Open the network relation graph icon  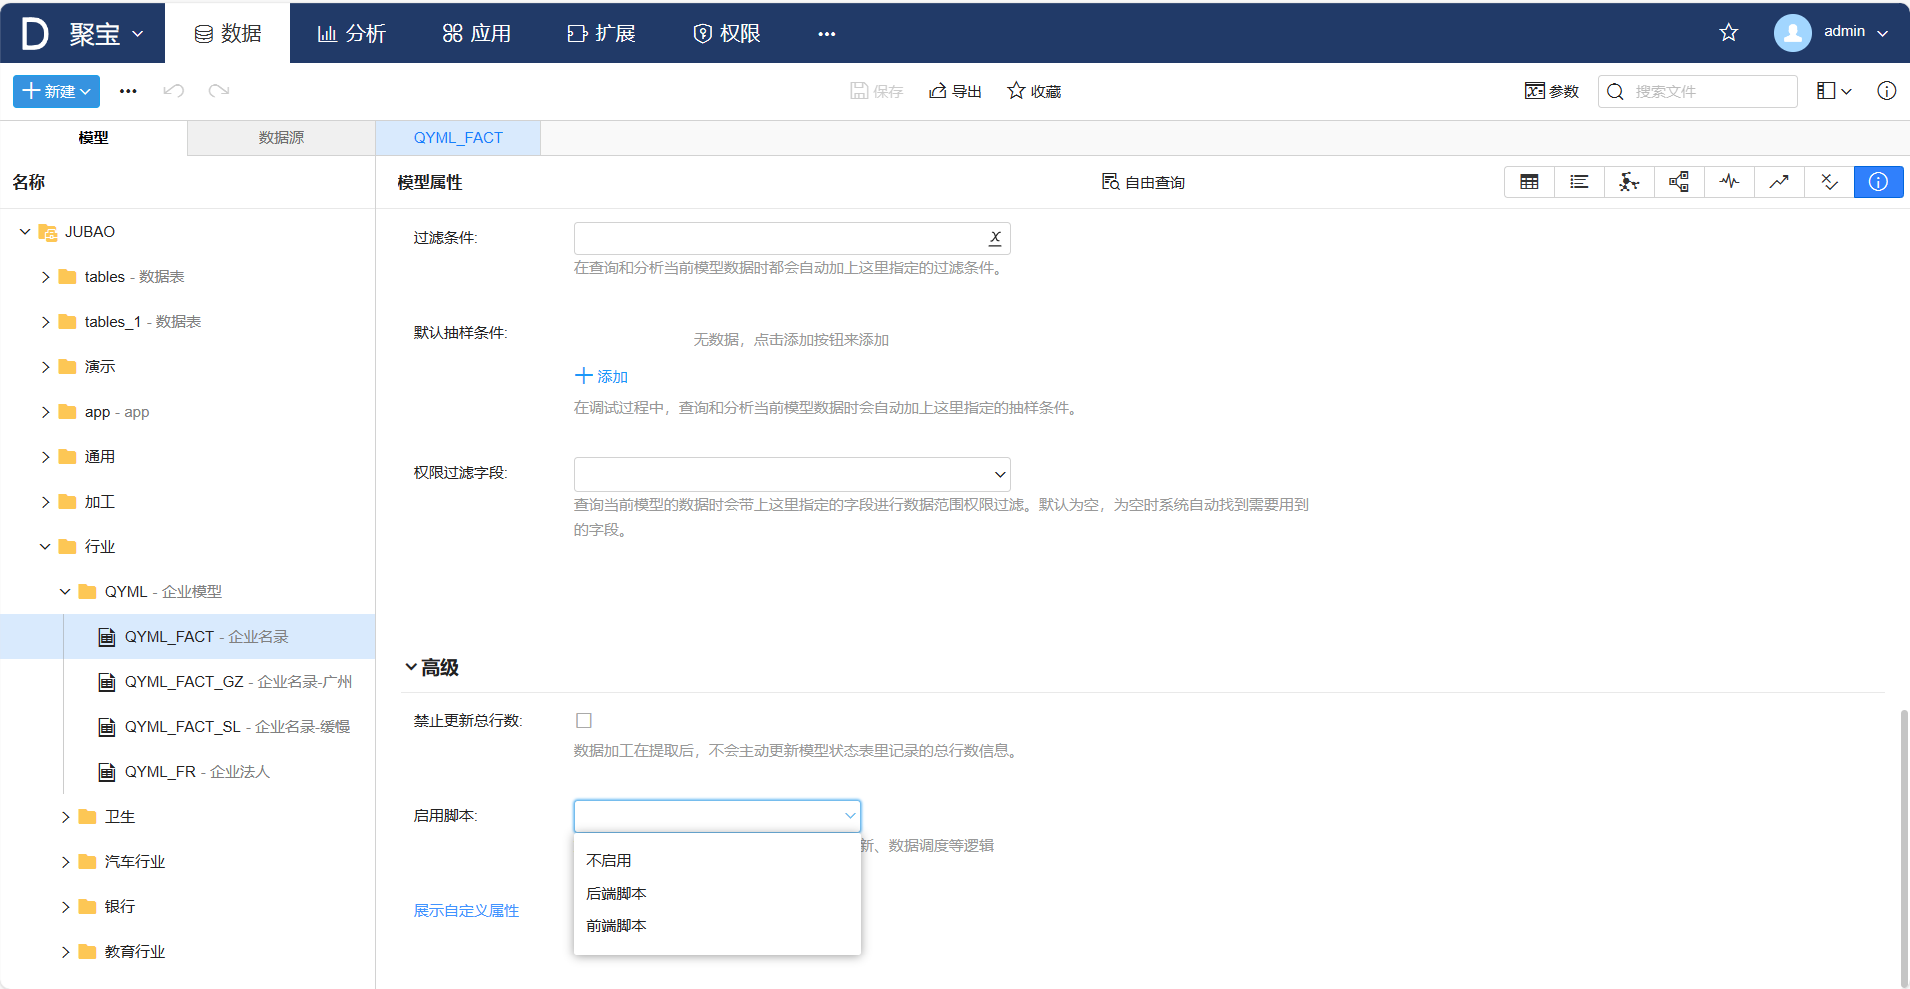coord(1629,182)
